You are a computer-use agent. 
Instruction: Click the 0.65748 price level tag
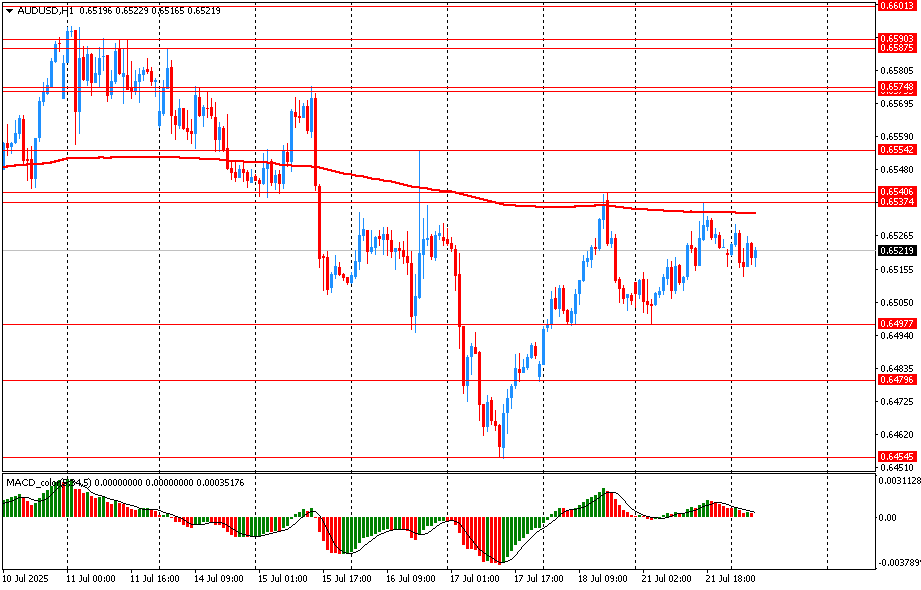(896, 88)
